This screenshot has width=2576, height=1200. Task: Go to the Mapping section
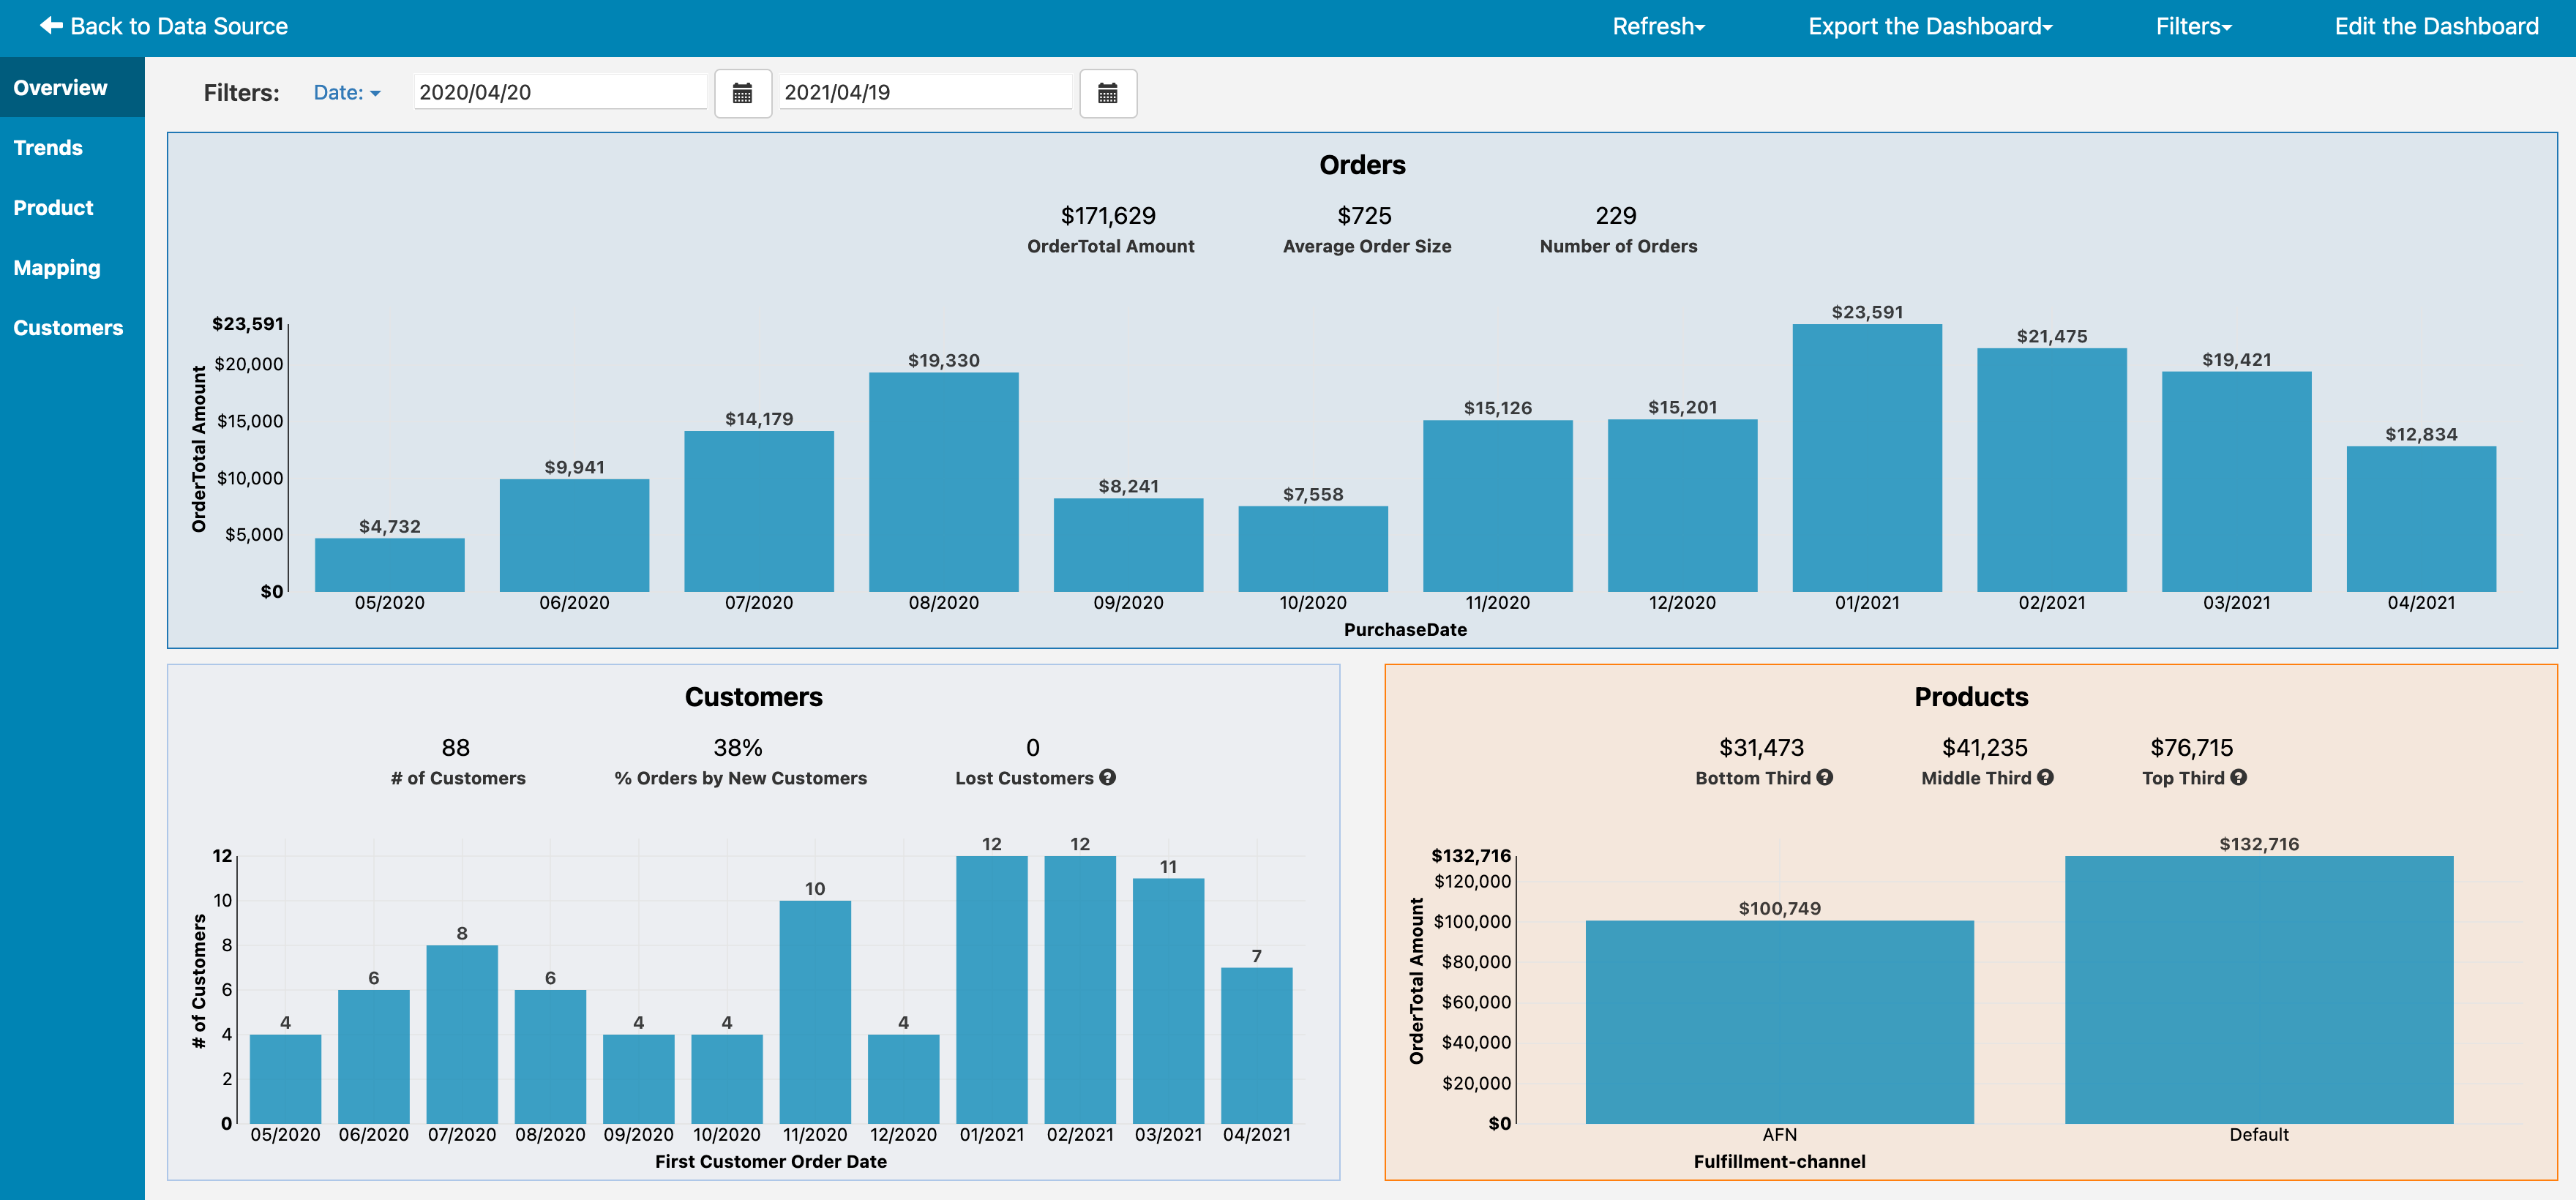click(57, 268)
